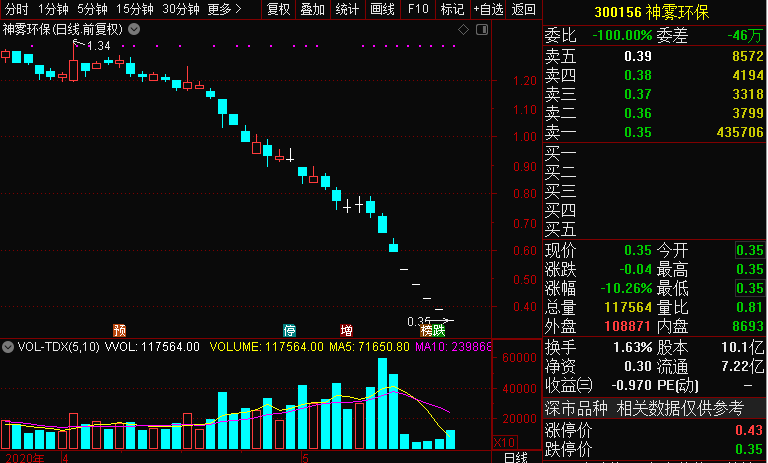
Task: Click the 今开 boxed value 0.35
Action: point(750,250)
